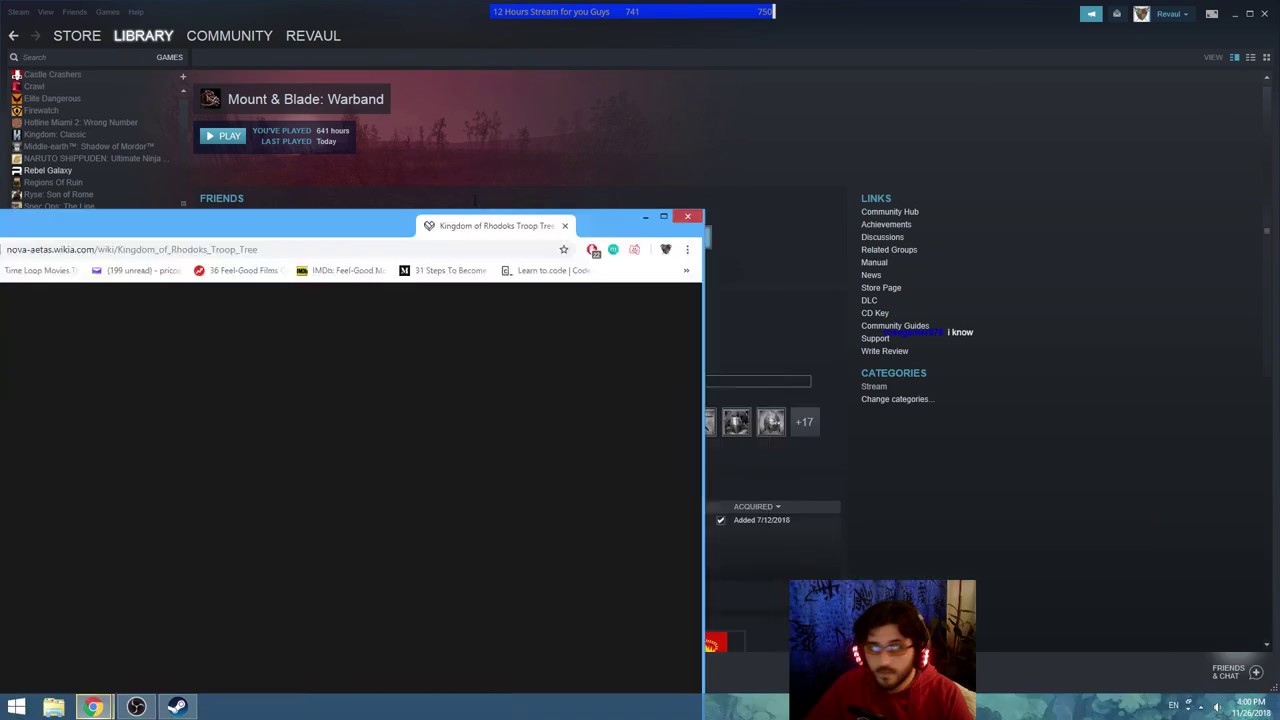This screenshot has width=1280, height=720.
Task: Open the Write Review link
Action: click(x=885, y=351)
